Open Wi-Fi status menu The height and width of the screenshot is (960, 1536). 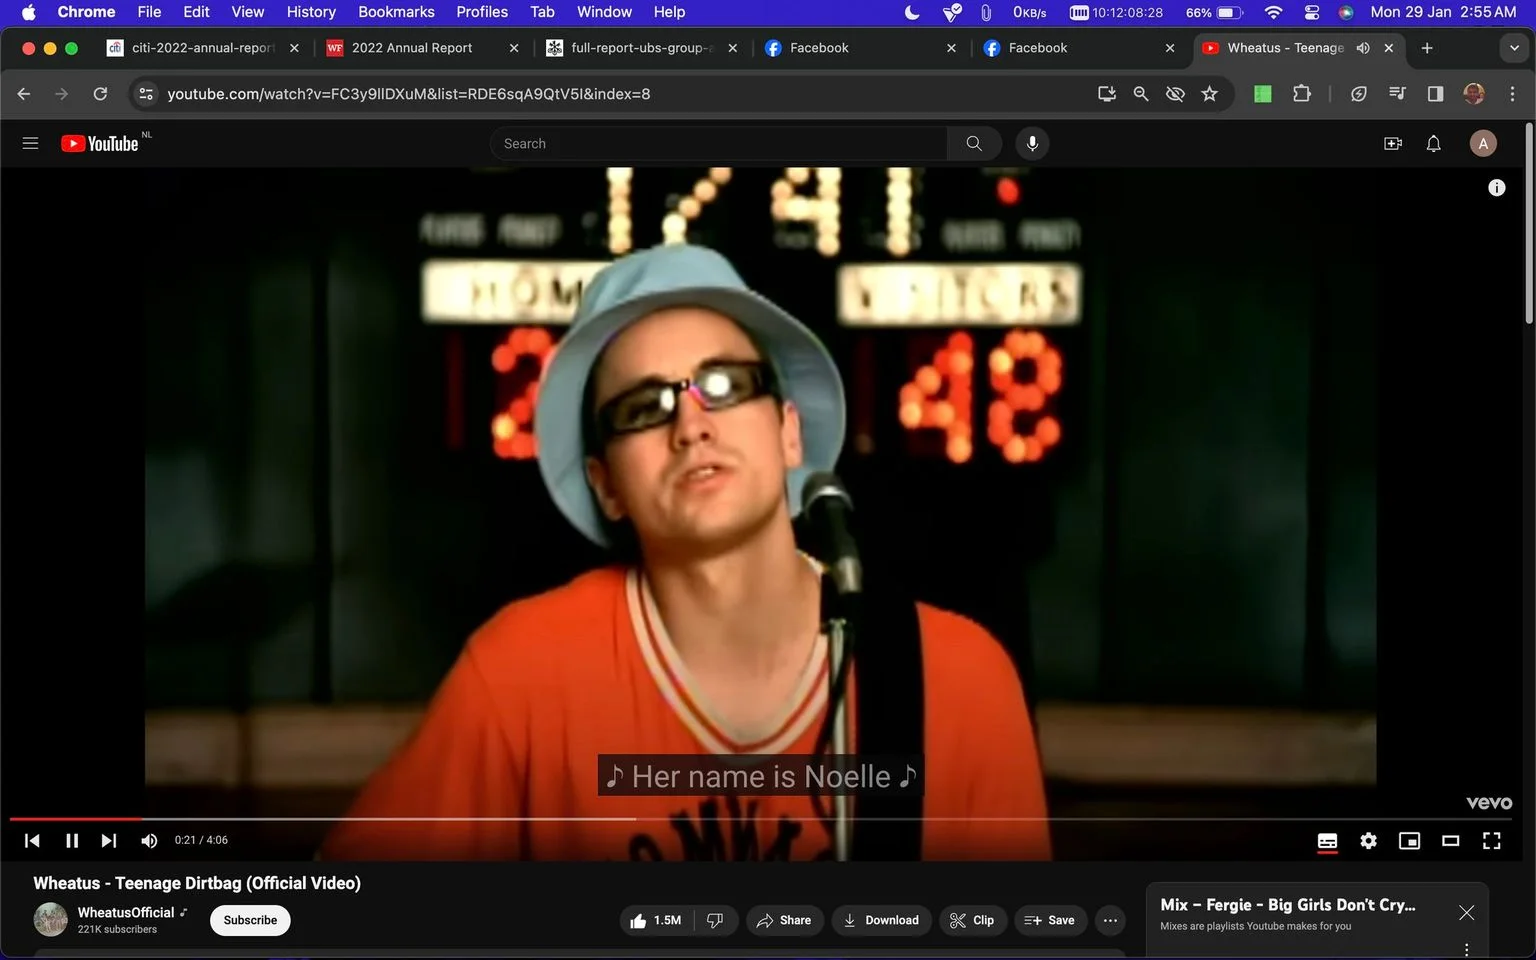click(1273, 12)
